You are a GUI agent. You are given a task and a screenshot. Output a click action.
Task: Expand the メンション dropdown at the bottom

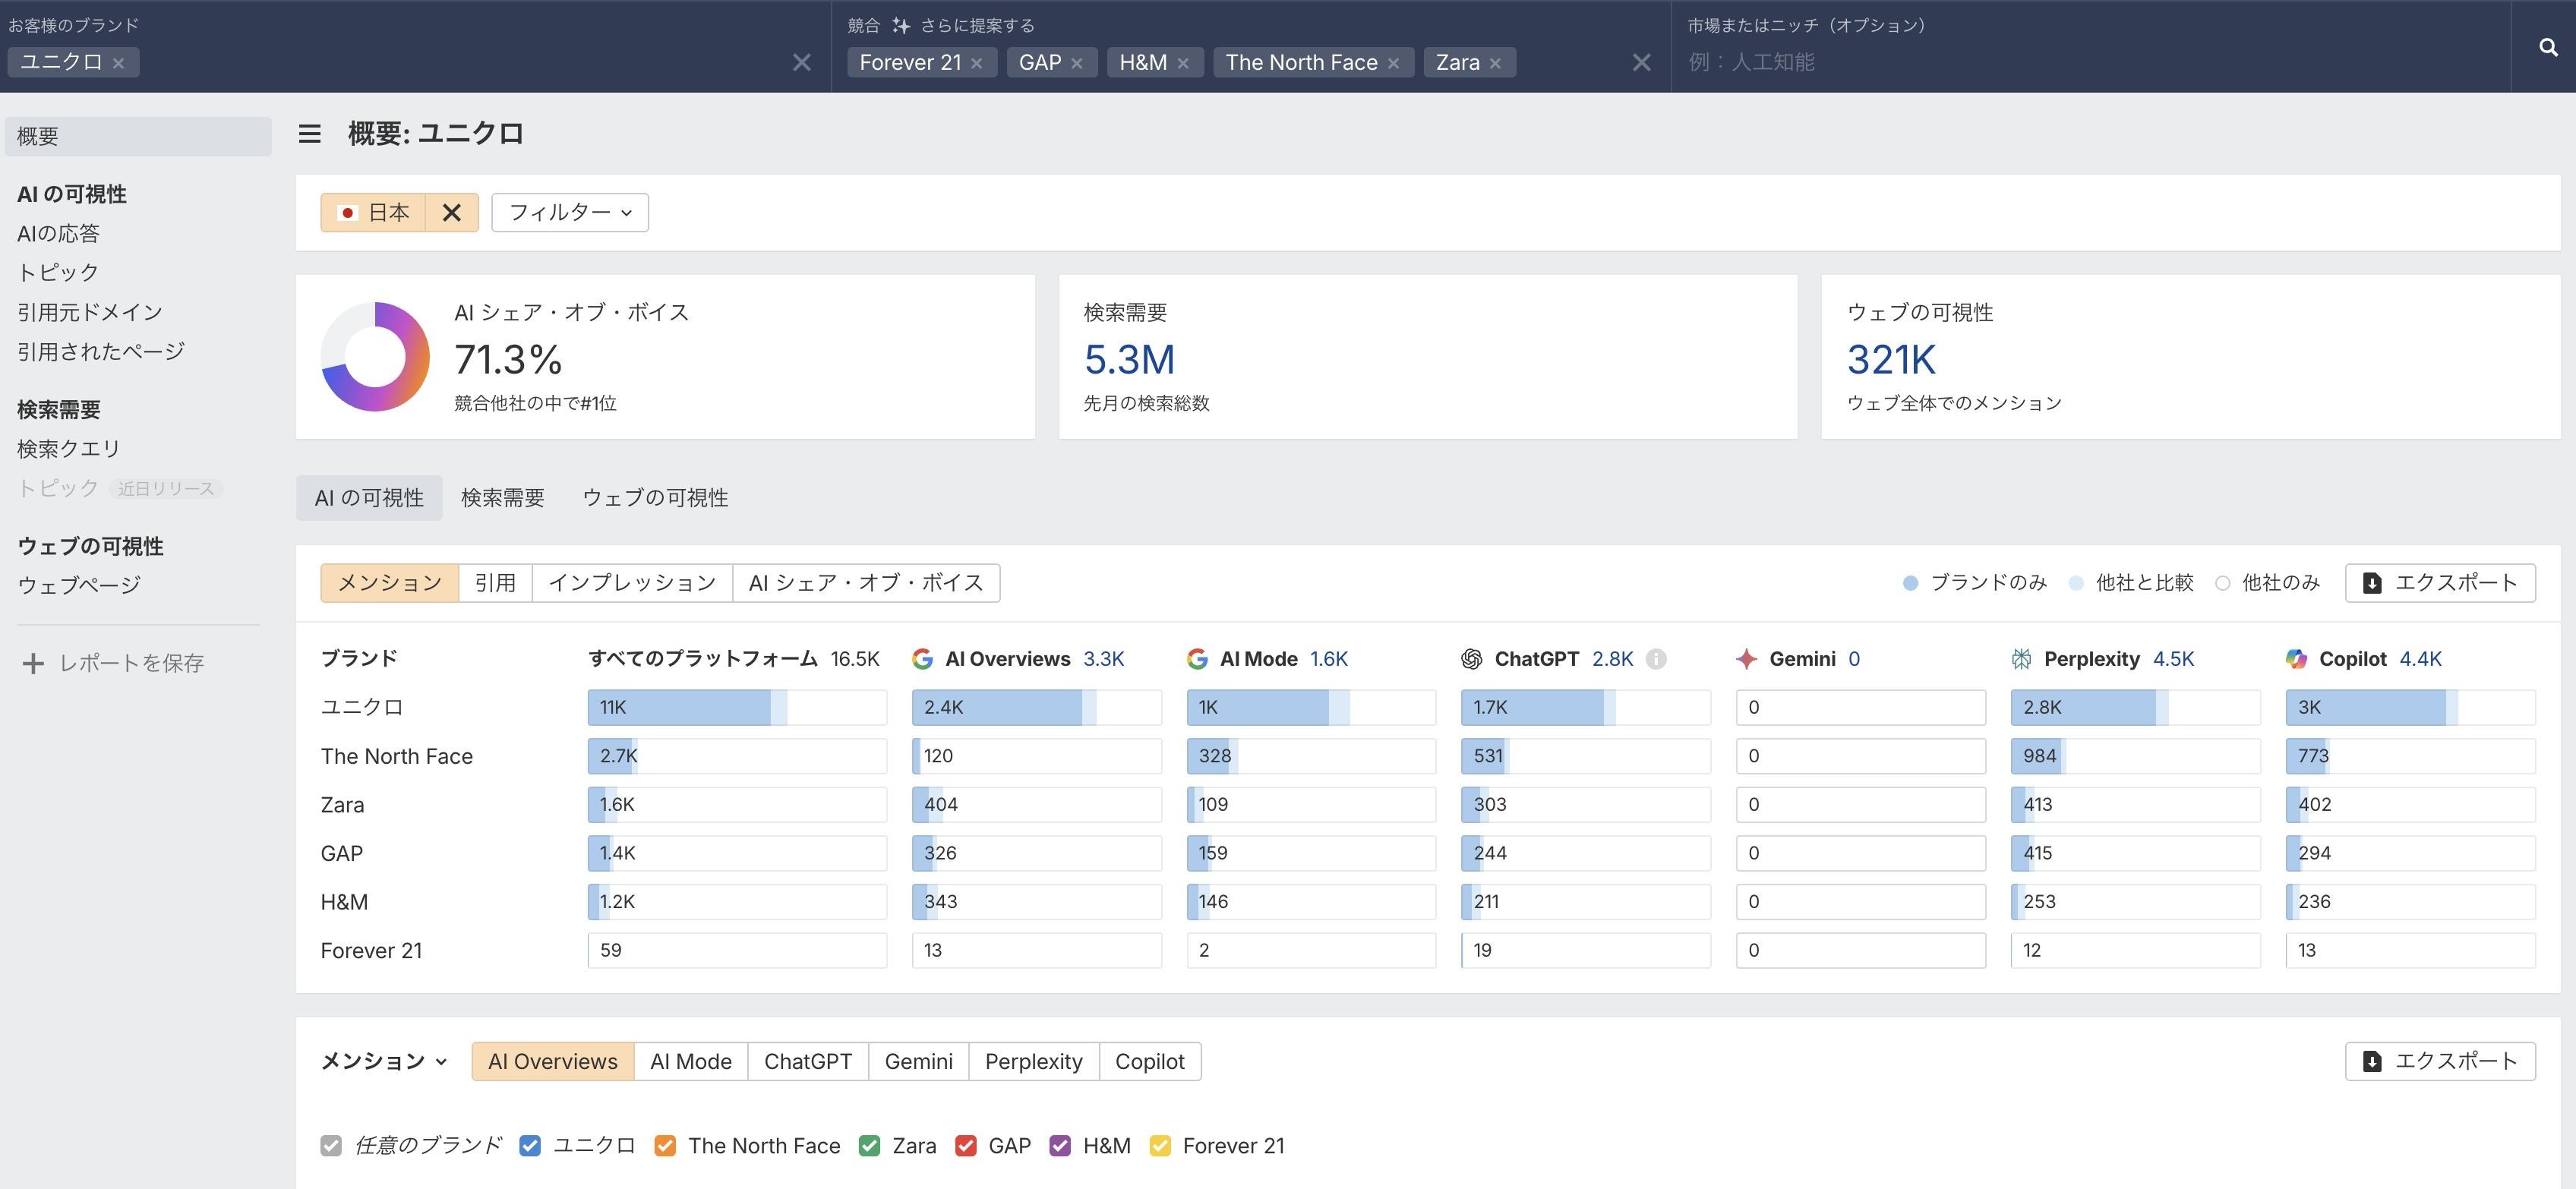point(384,1061)
